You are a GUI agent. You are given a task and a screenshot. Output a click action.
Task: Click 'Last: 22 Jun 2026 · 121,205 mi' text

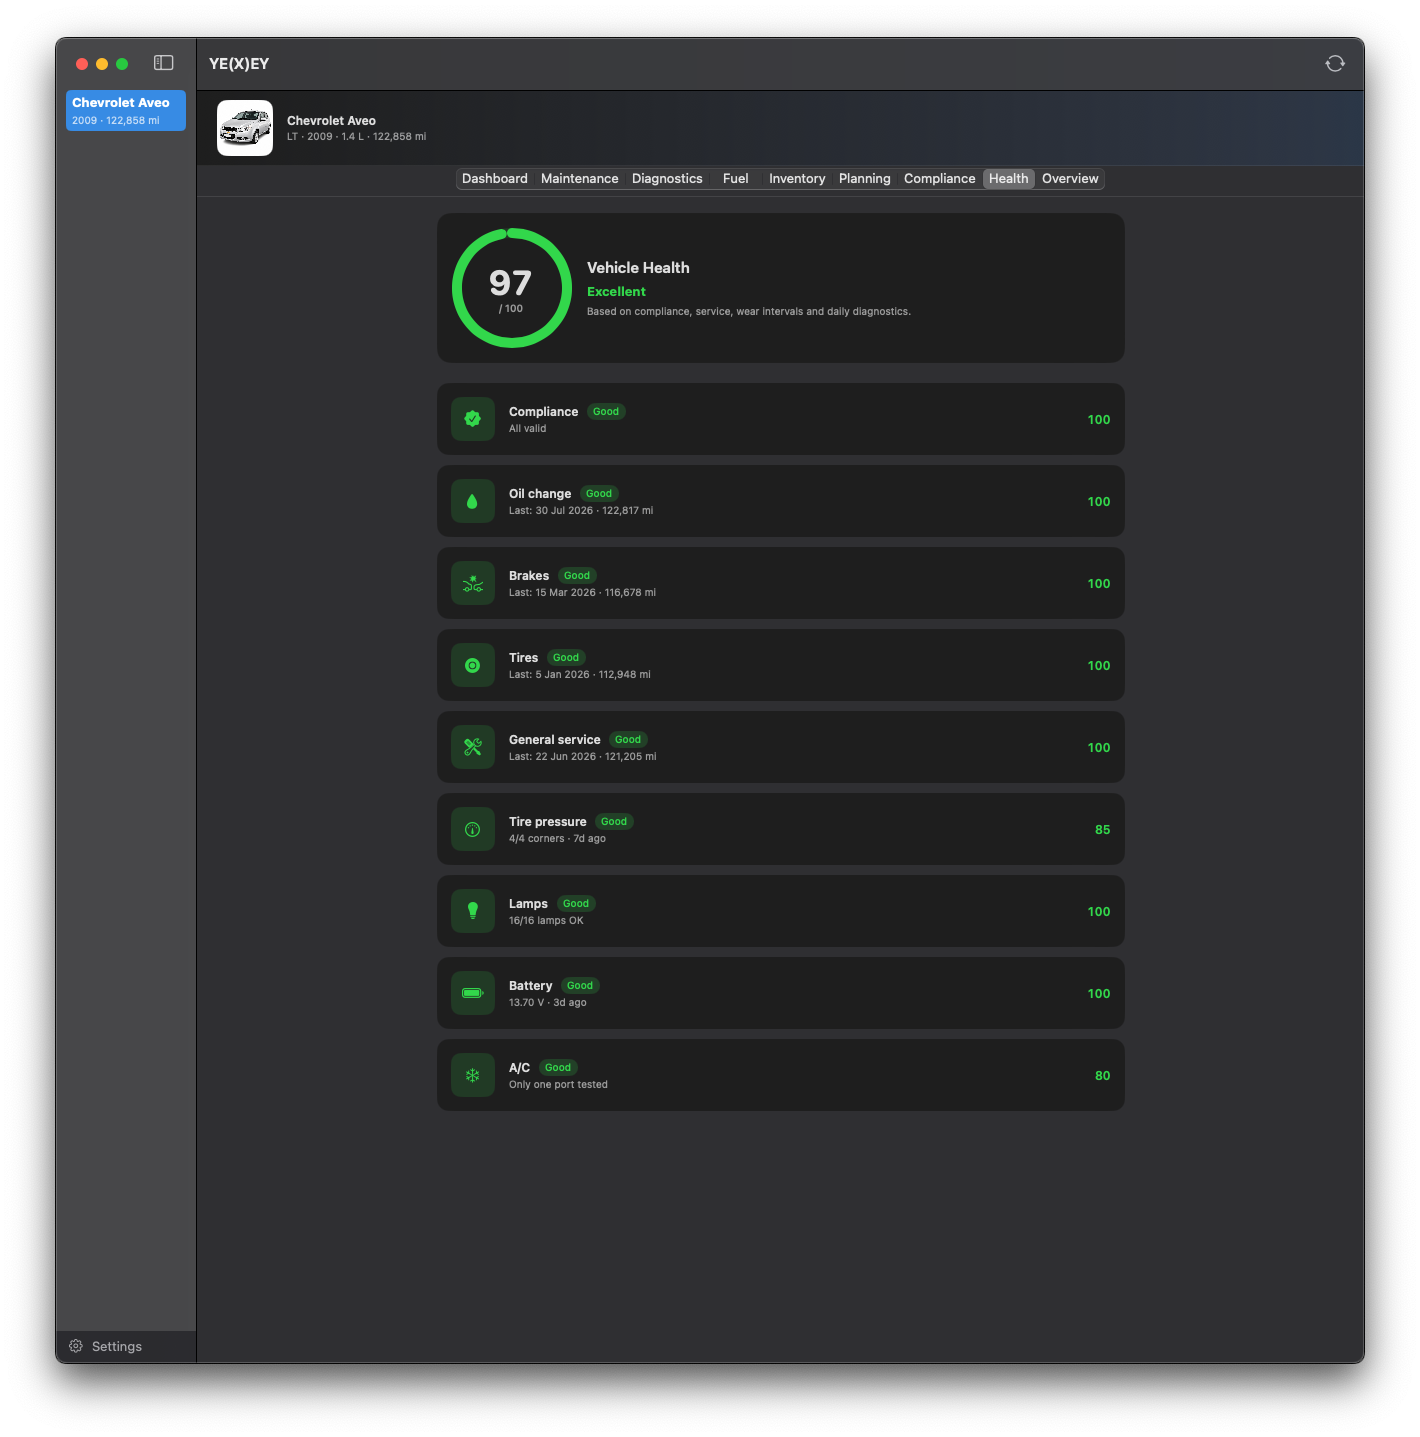tap(583, 757)
